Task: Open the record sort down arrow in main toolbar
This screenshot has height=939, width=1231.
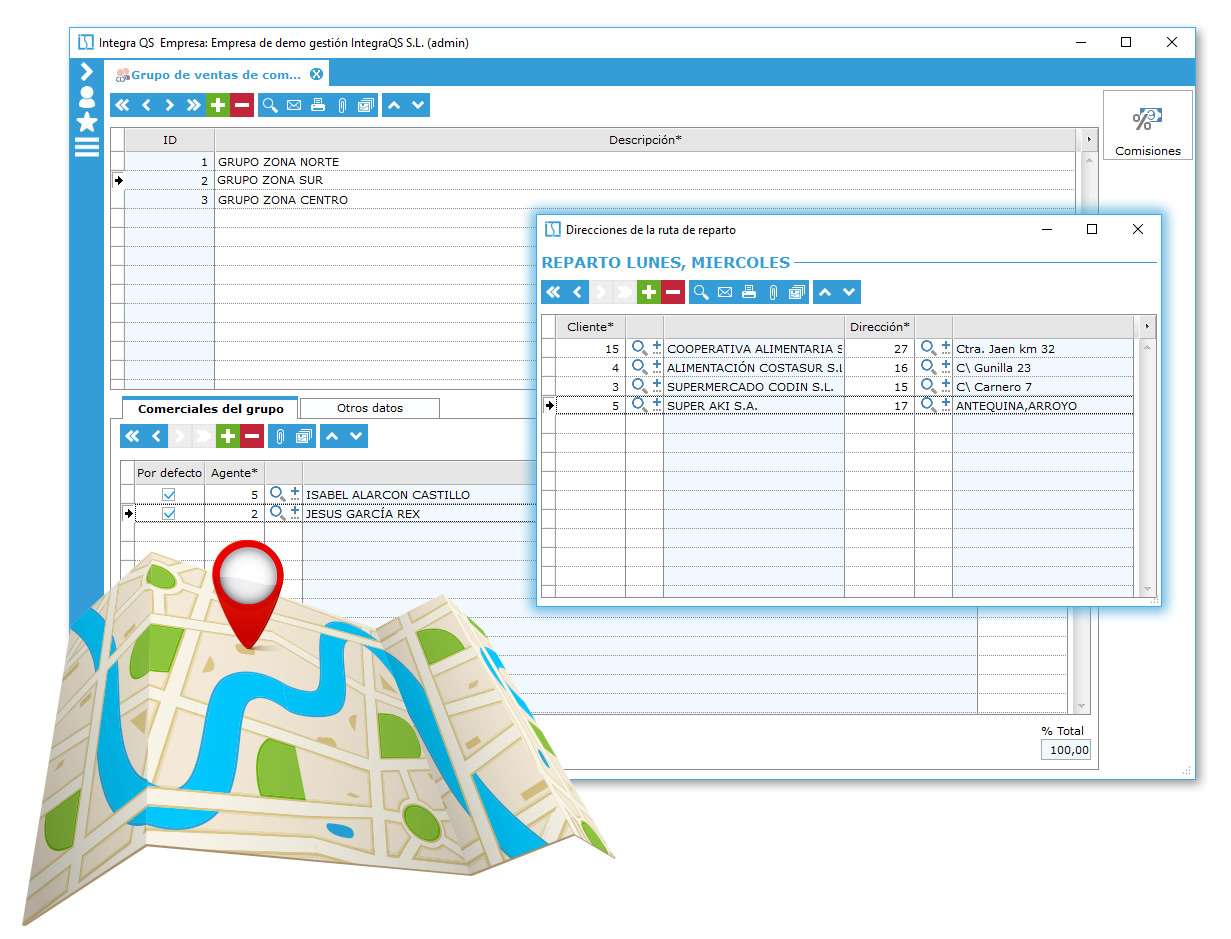Action: pyautogui.click(x=415, y=105)
